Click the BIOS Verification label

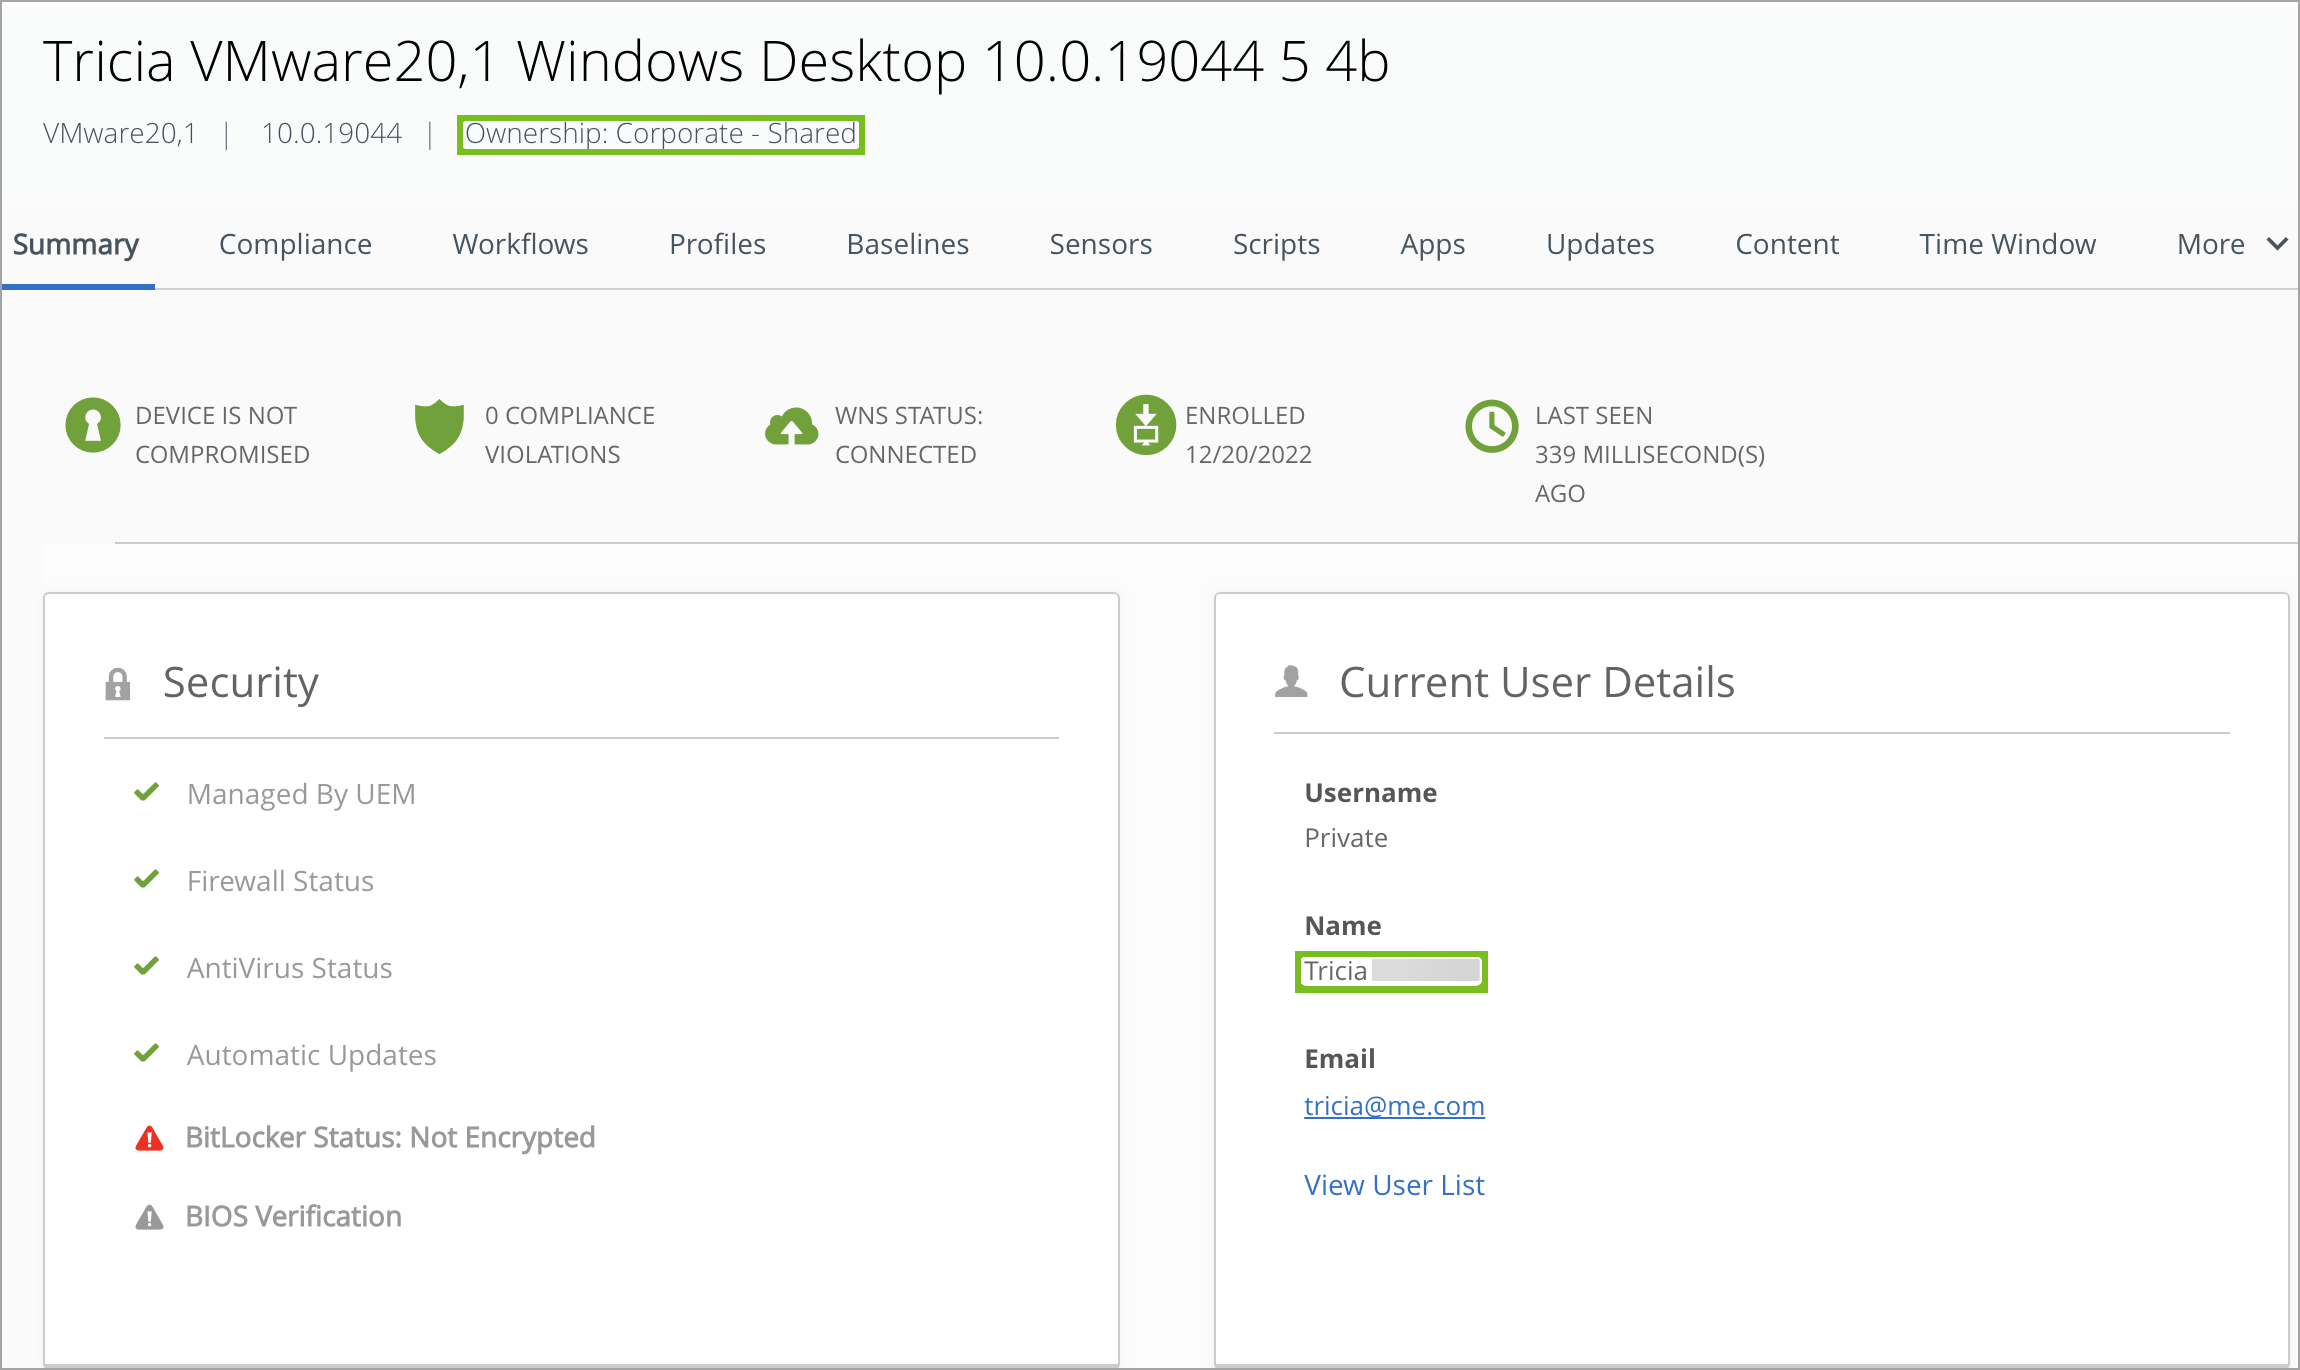coord(294,1217)
